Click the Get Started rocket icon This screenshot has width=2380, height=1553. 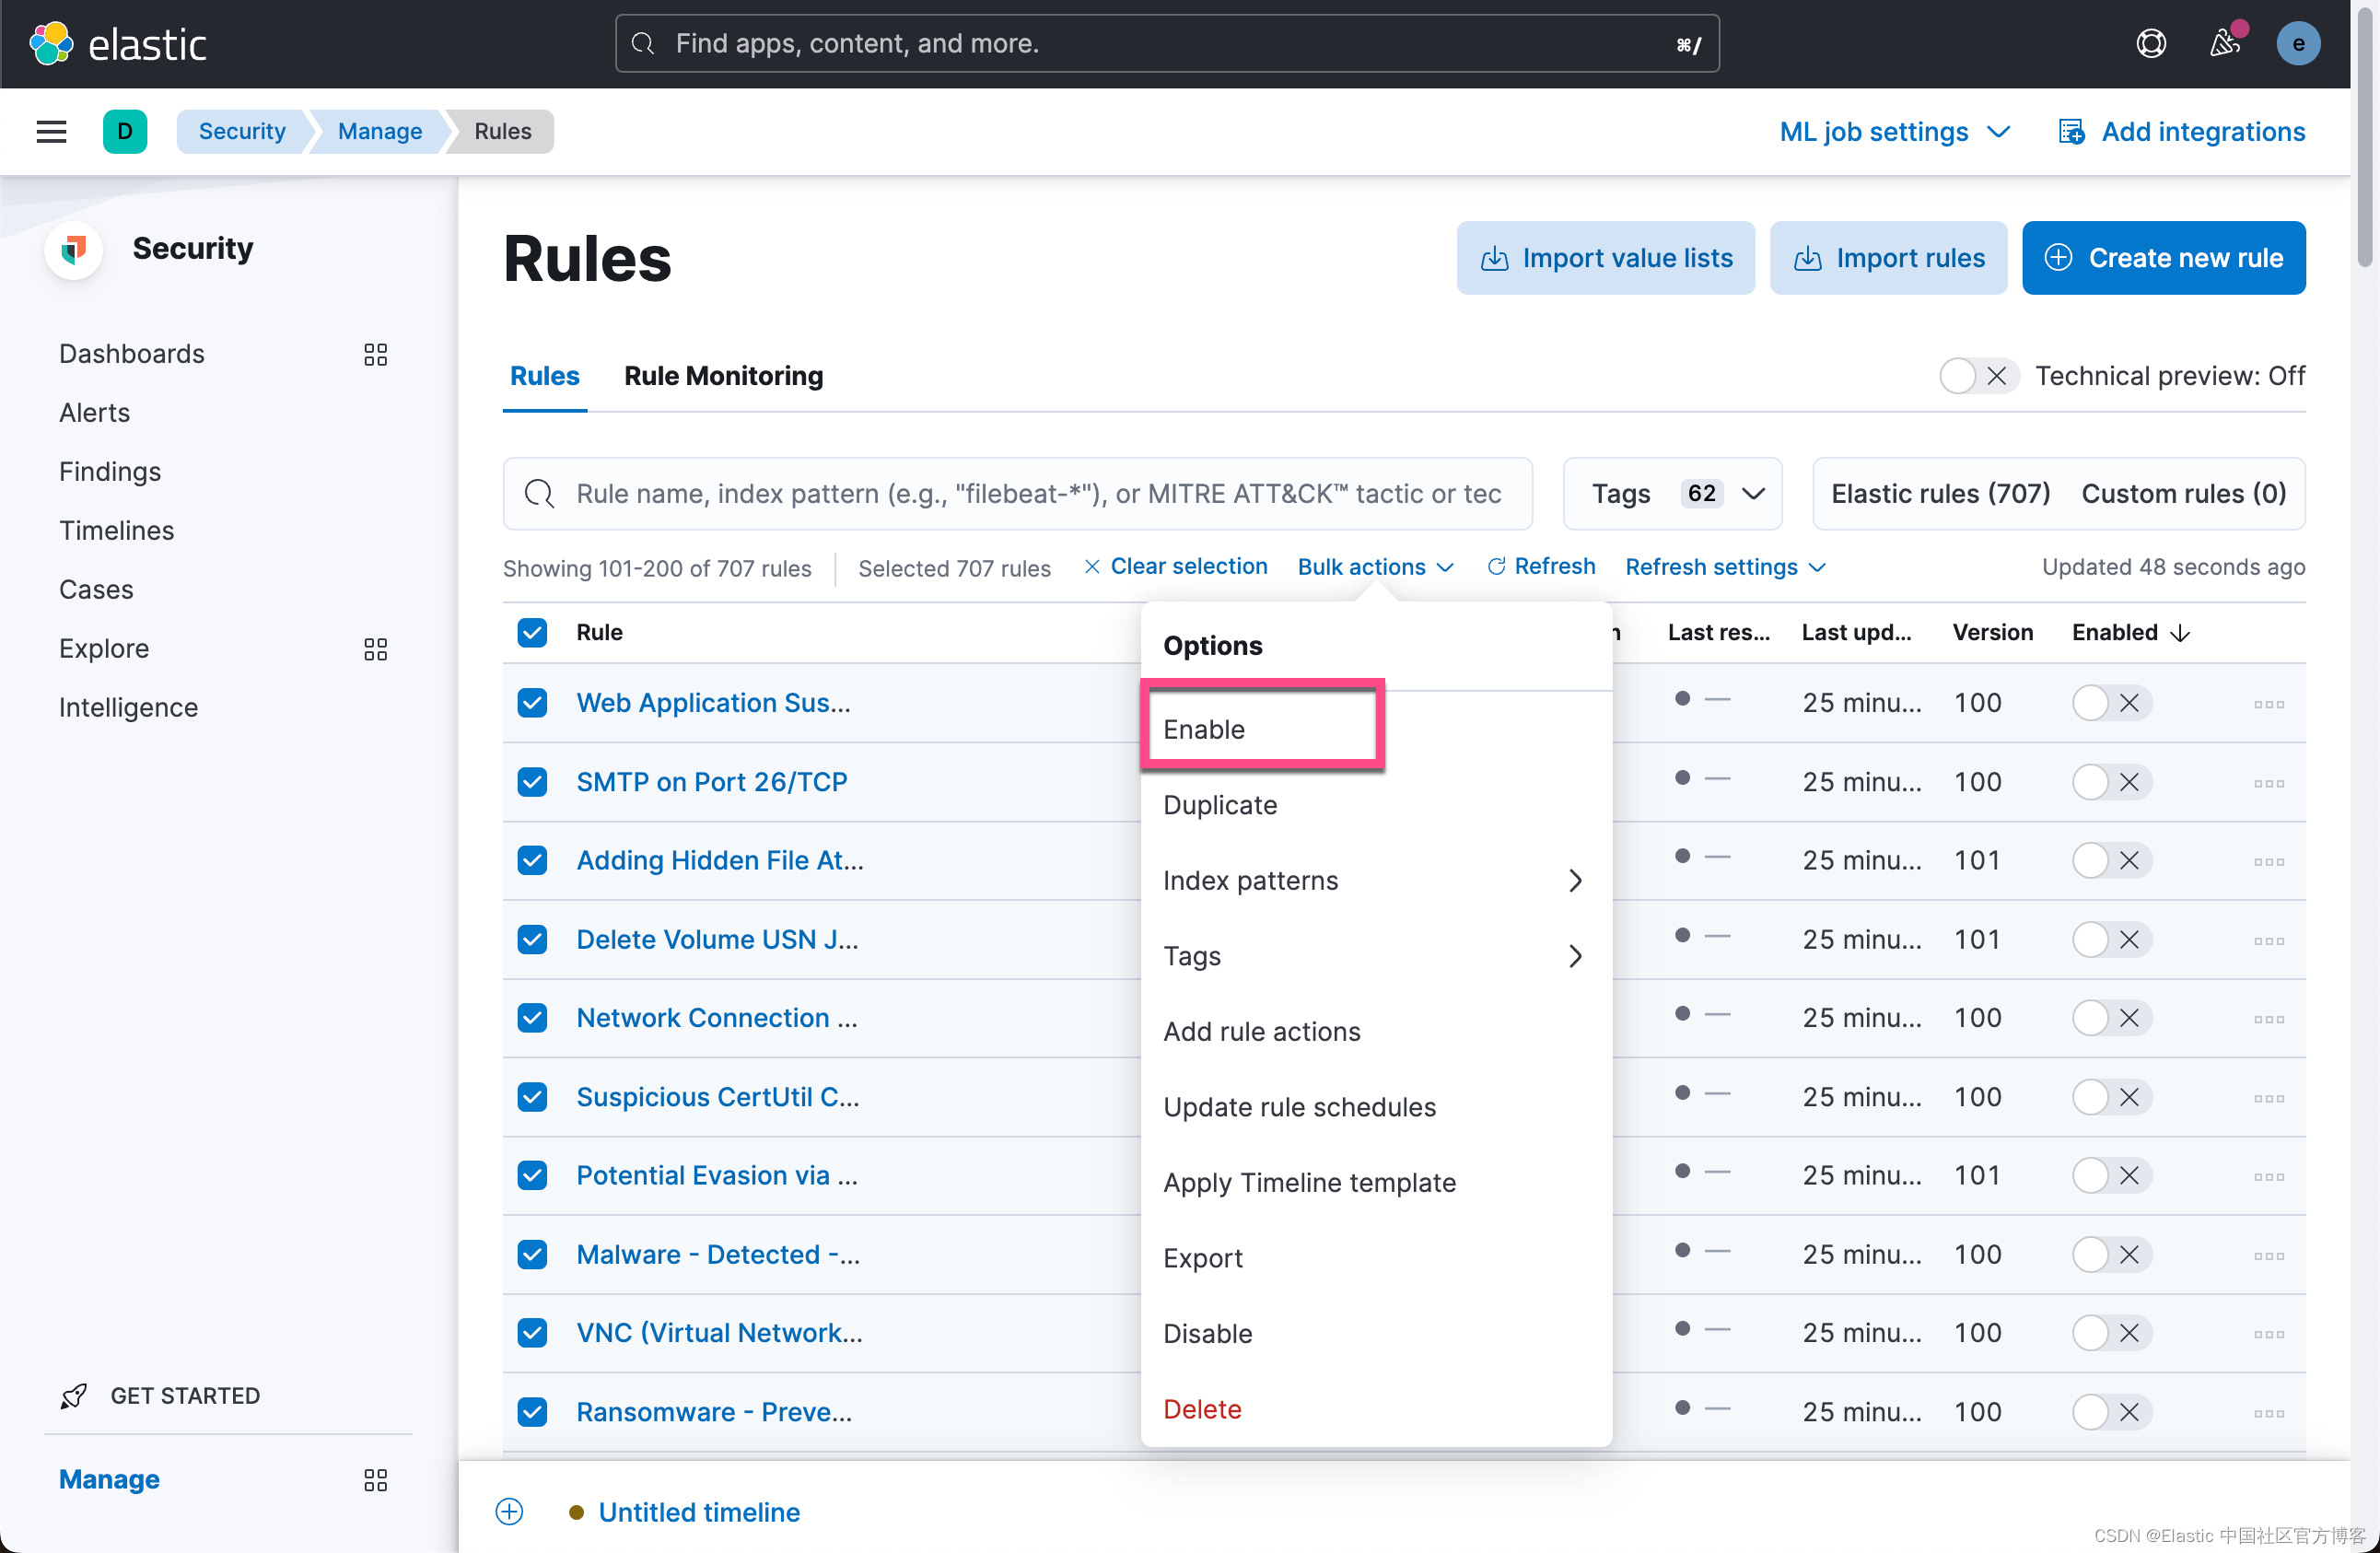point(74,1396)
